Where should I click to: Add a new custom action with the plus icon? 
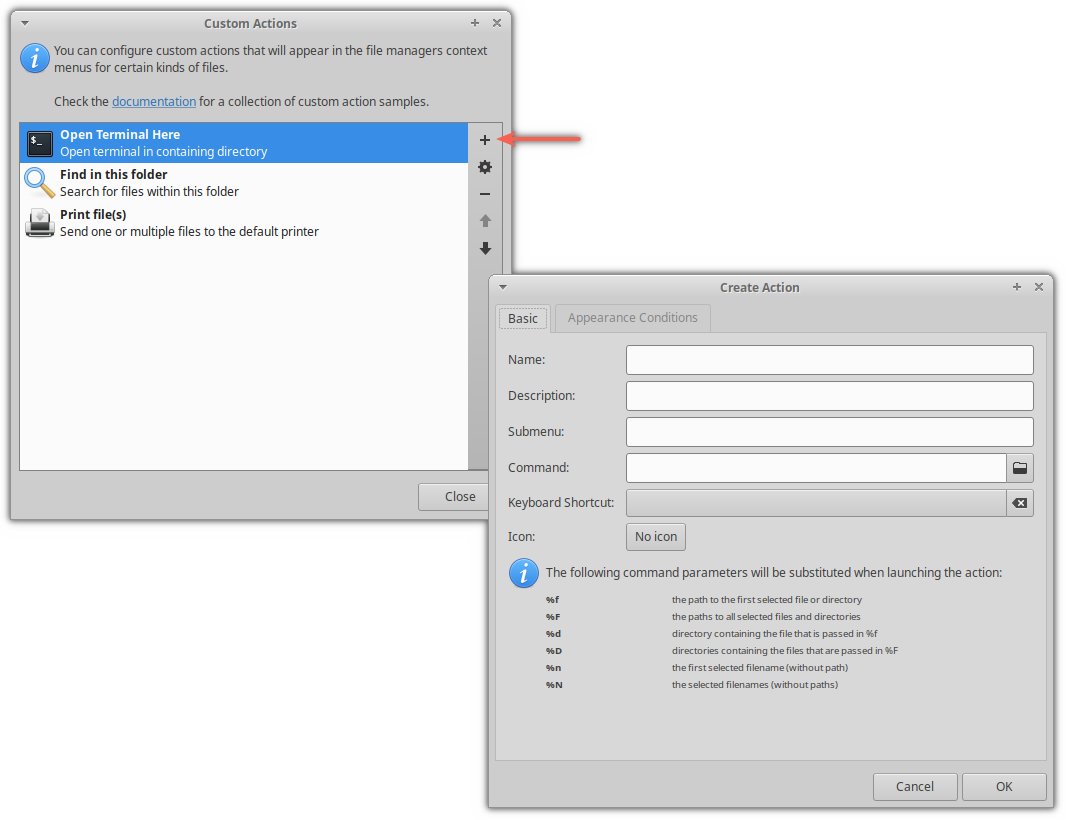pyautogui.click(x=485, y=140)
